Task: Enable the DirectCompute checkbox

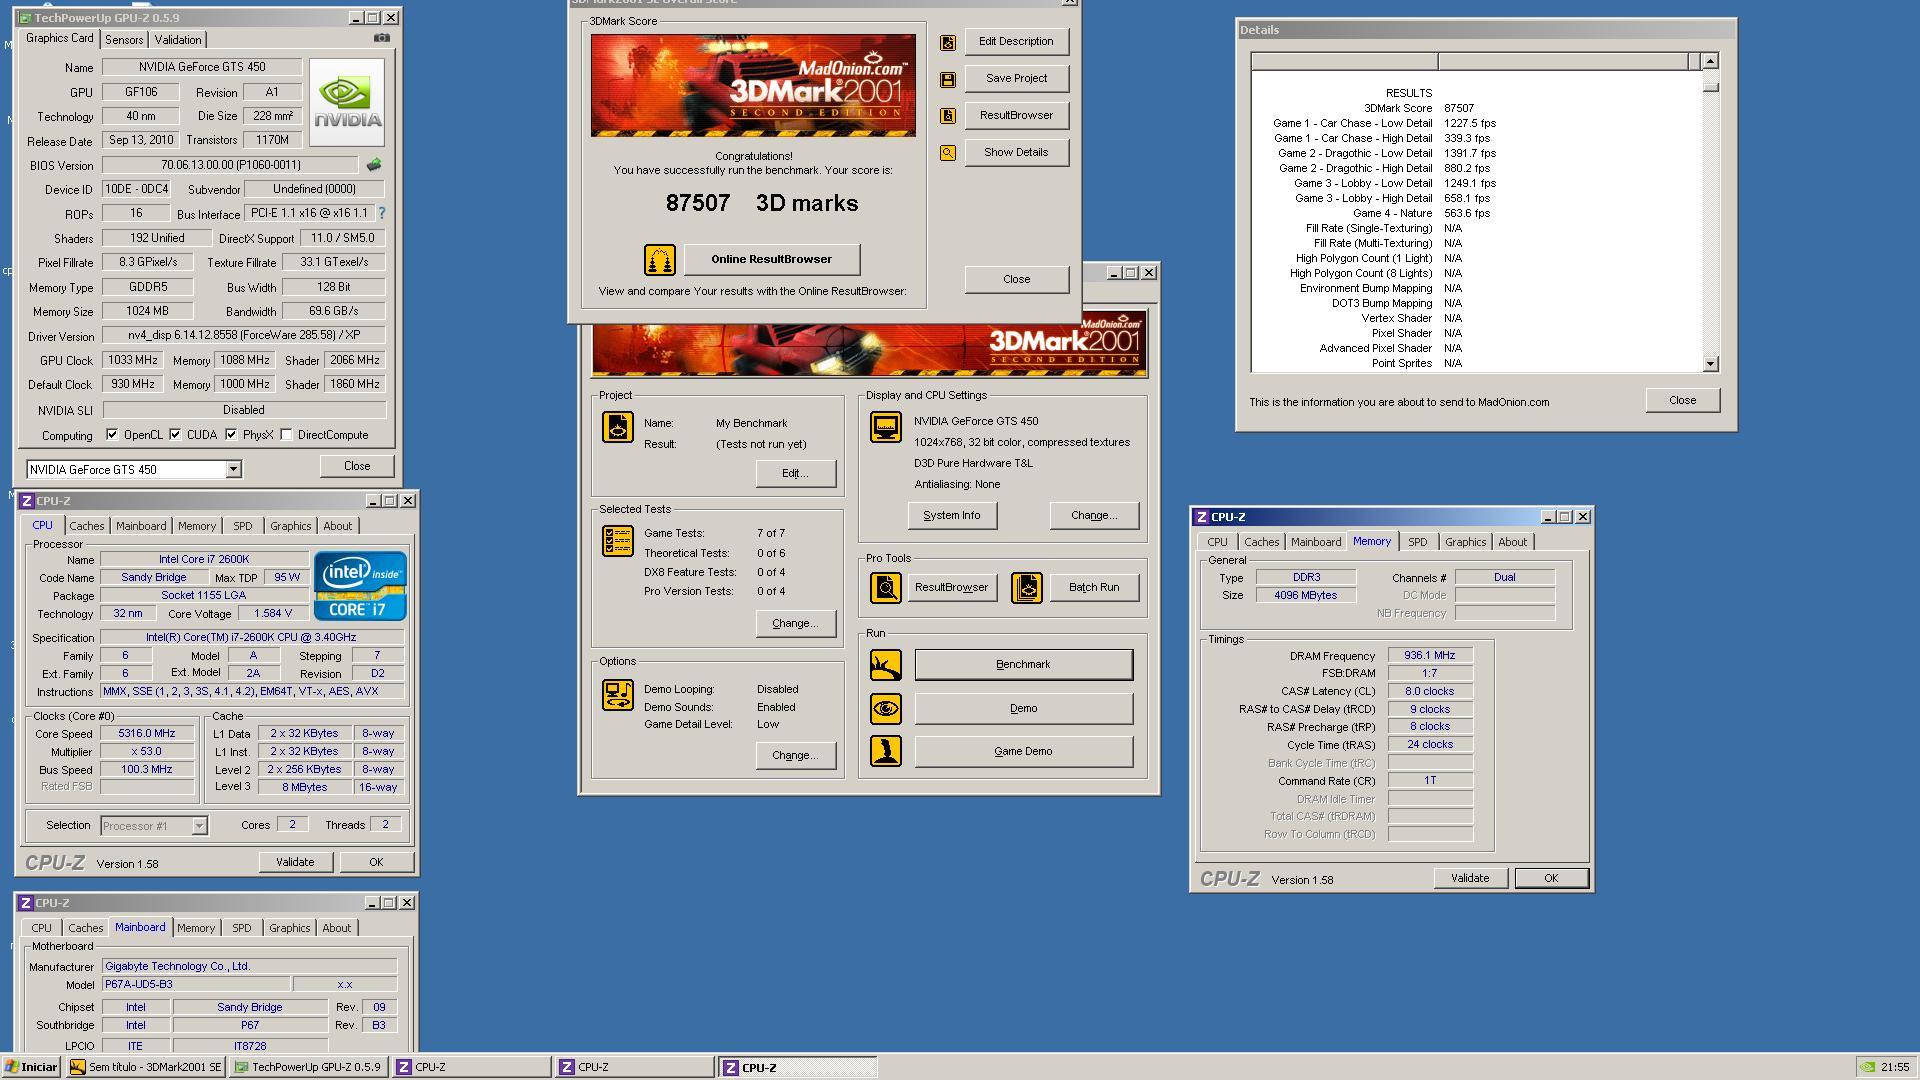Action: click(x=287, y=435)
